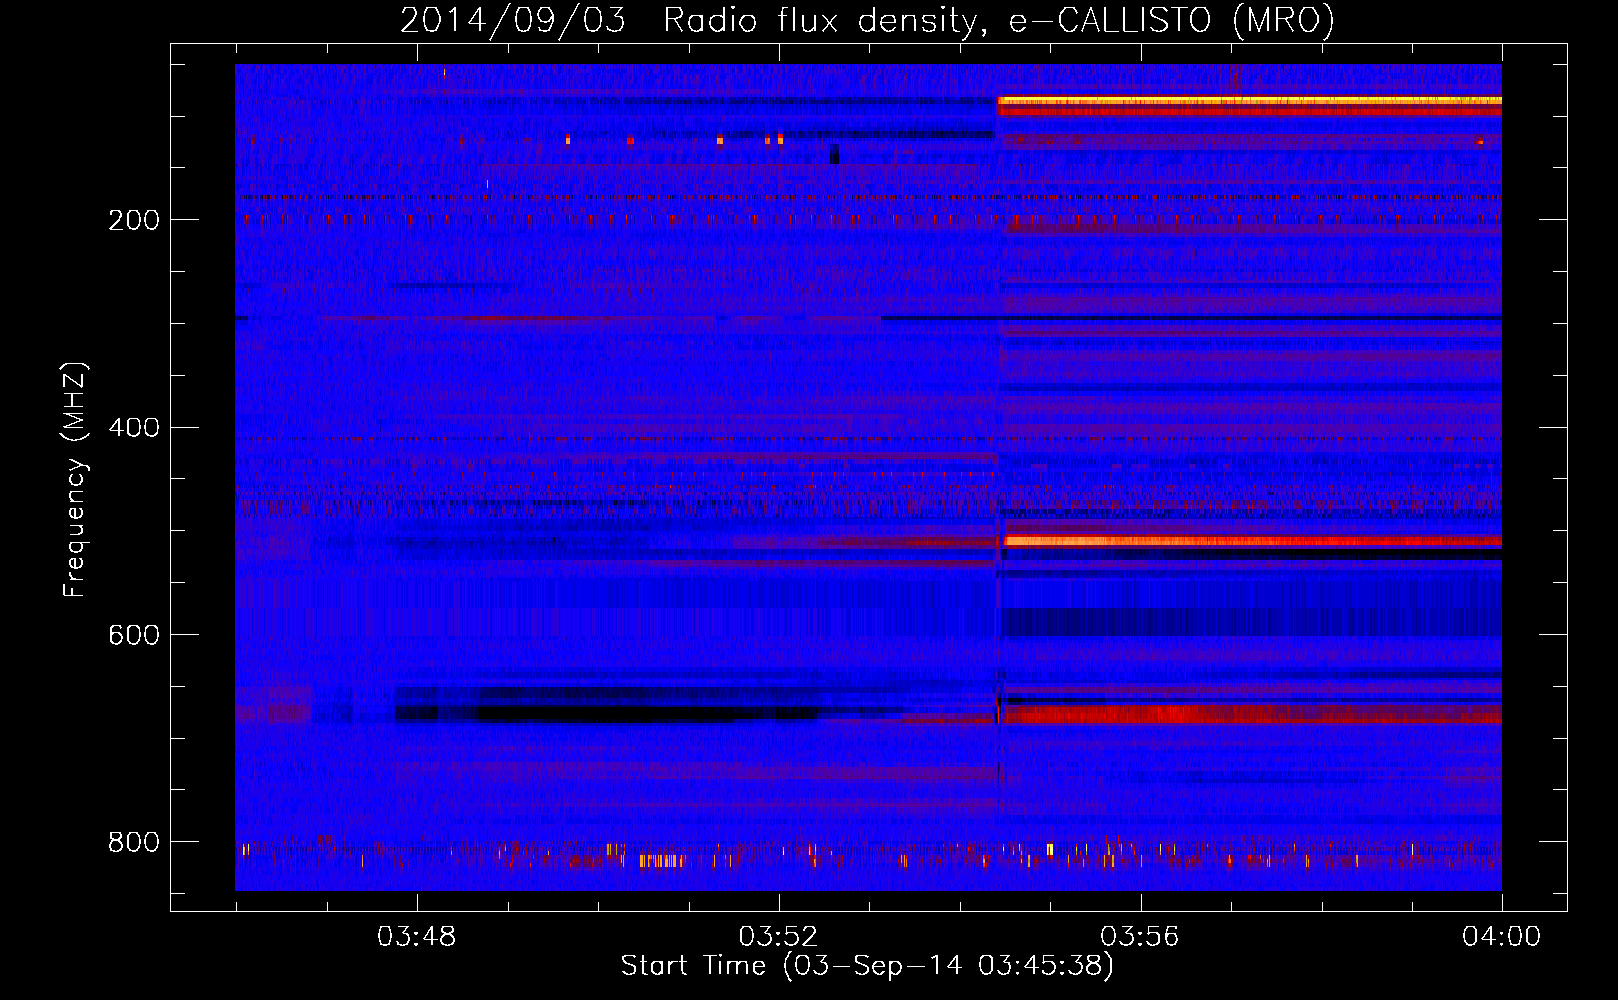Click the red band near 680 MHz after 03:54
This screenshot has height=1000, width=1618.
point(1253,714)
